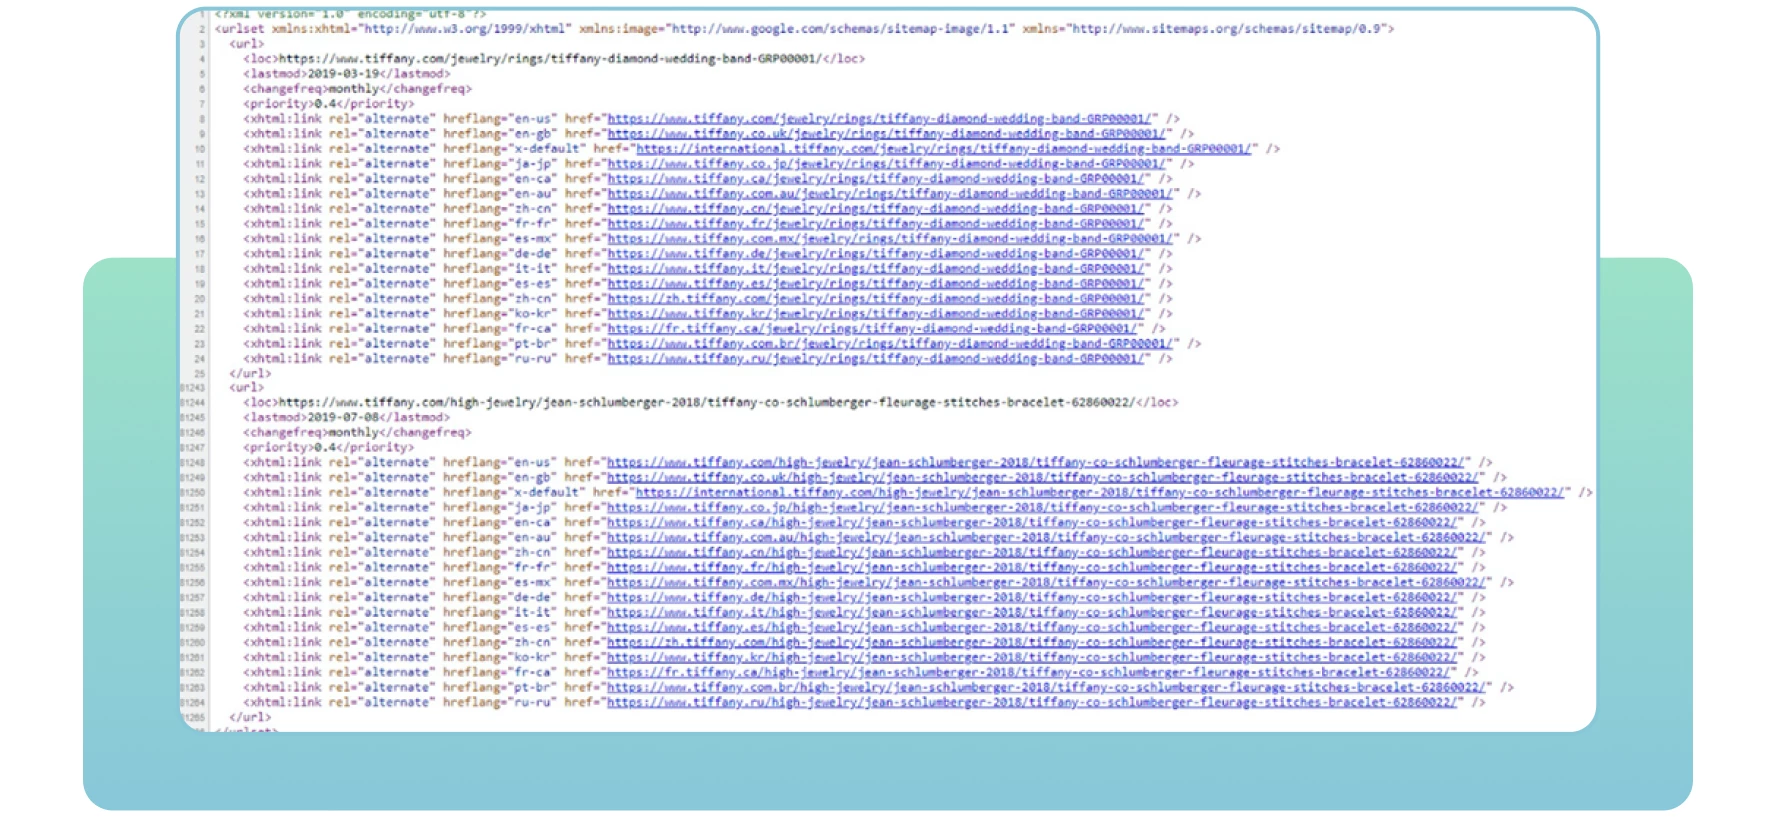This screenshot has width=1776, height=817.
Task: Open the fr-fr tiffany.fr wedding band link
Action: pyautogui.click(x=876, y=223)
